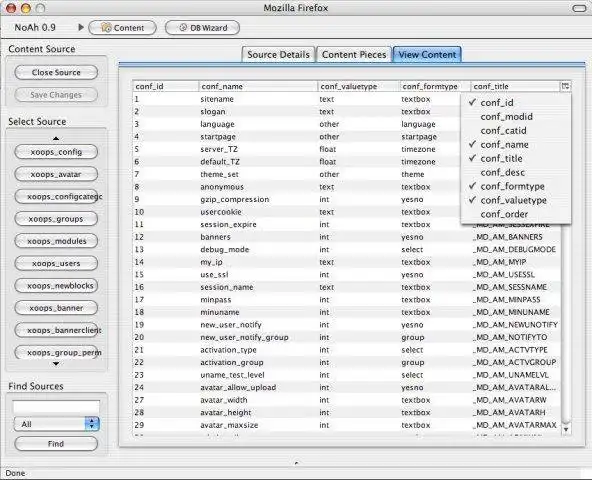Select xoops_bannerclient source
The height and width of the screenshot is (480, 592).
pyautogui.click(x=57, y=330)
